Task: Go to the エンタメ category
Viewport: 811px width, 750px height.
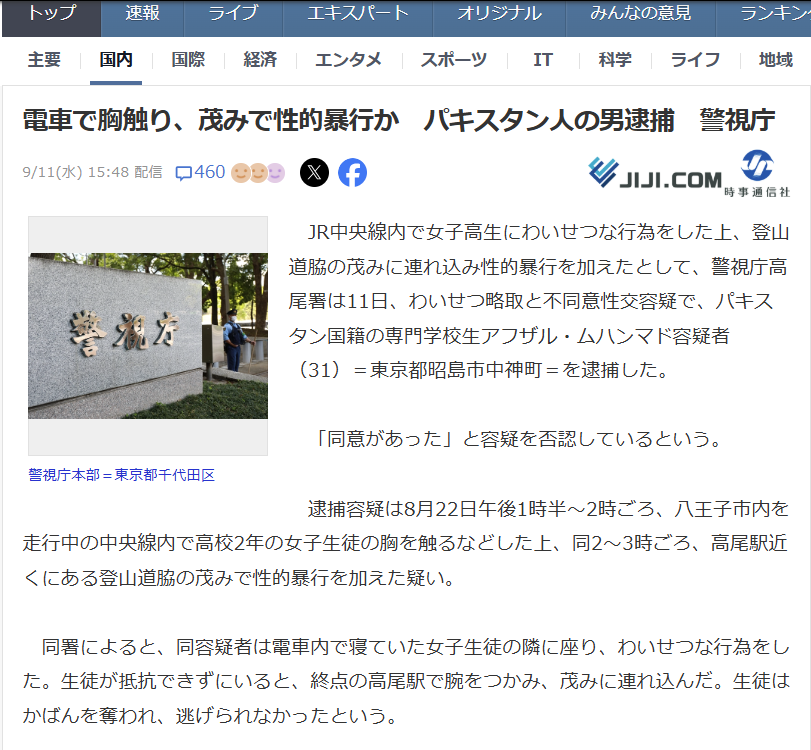Action: click(x=349, y=60)
